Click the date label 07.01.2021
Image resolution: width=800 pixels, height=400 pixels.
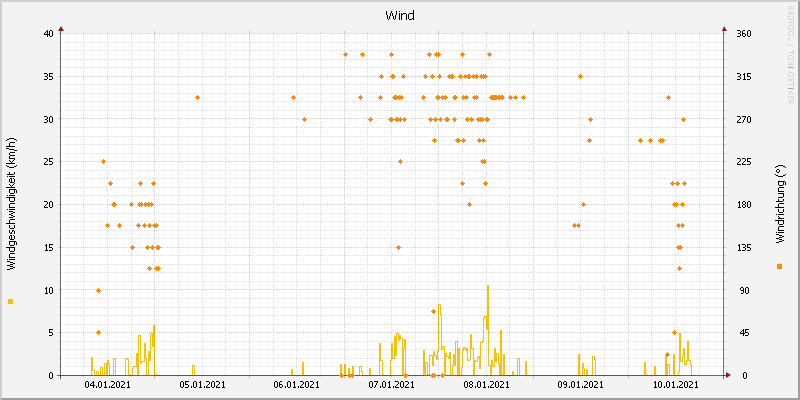coord(391,384)
